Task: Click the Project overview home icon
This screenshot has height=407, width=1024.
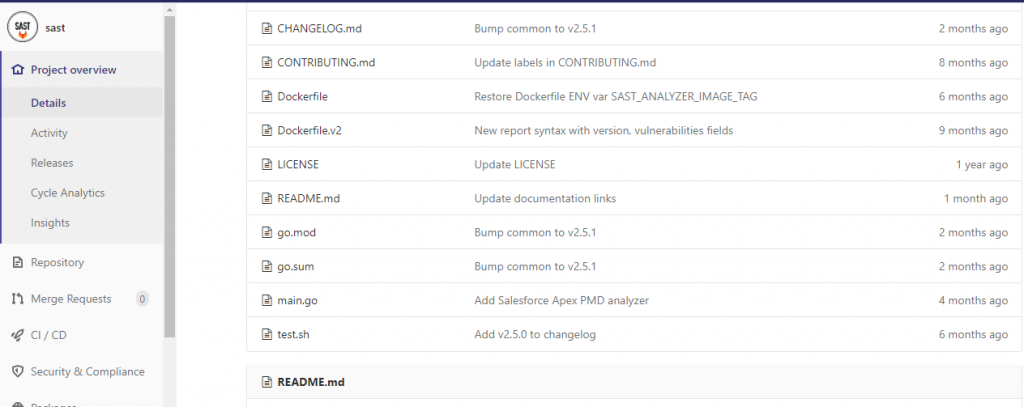Action: (x=17, y=70)
